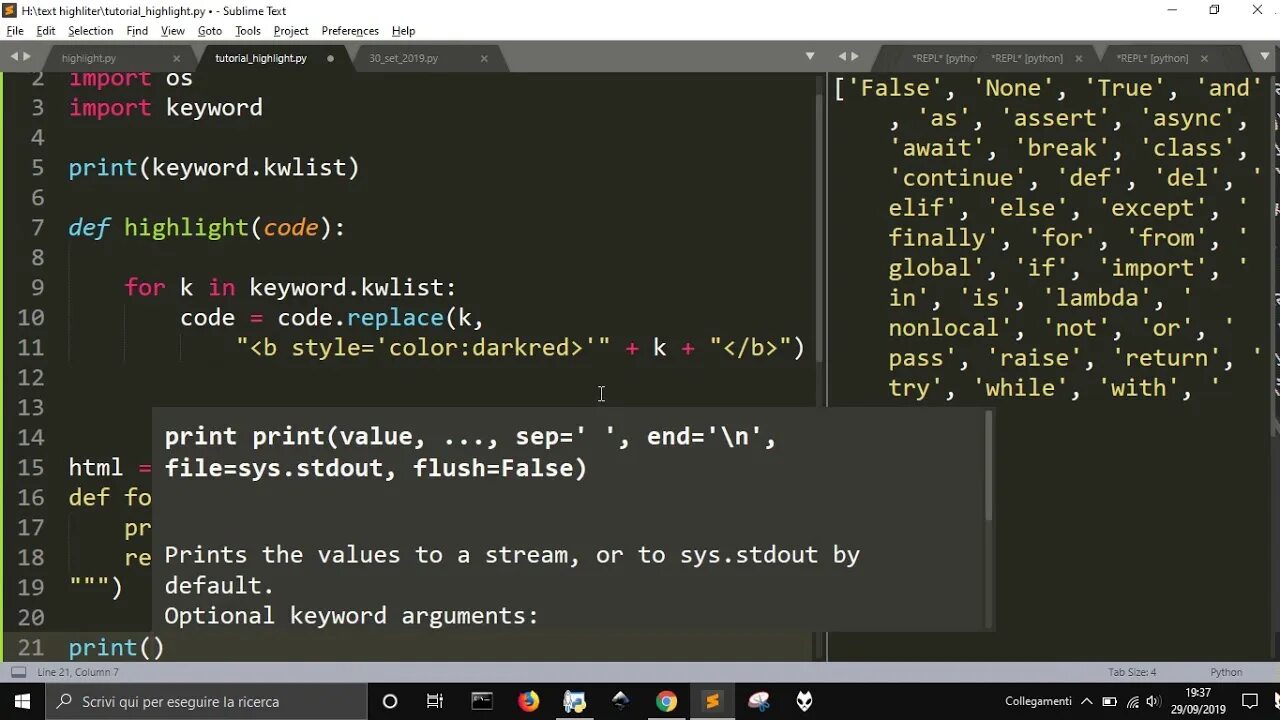Click the taskbar search box

206,701
